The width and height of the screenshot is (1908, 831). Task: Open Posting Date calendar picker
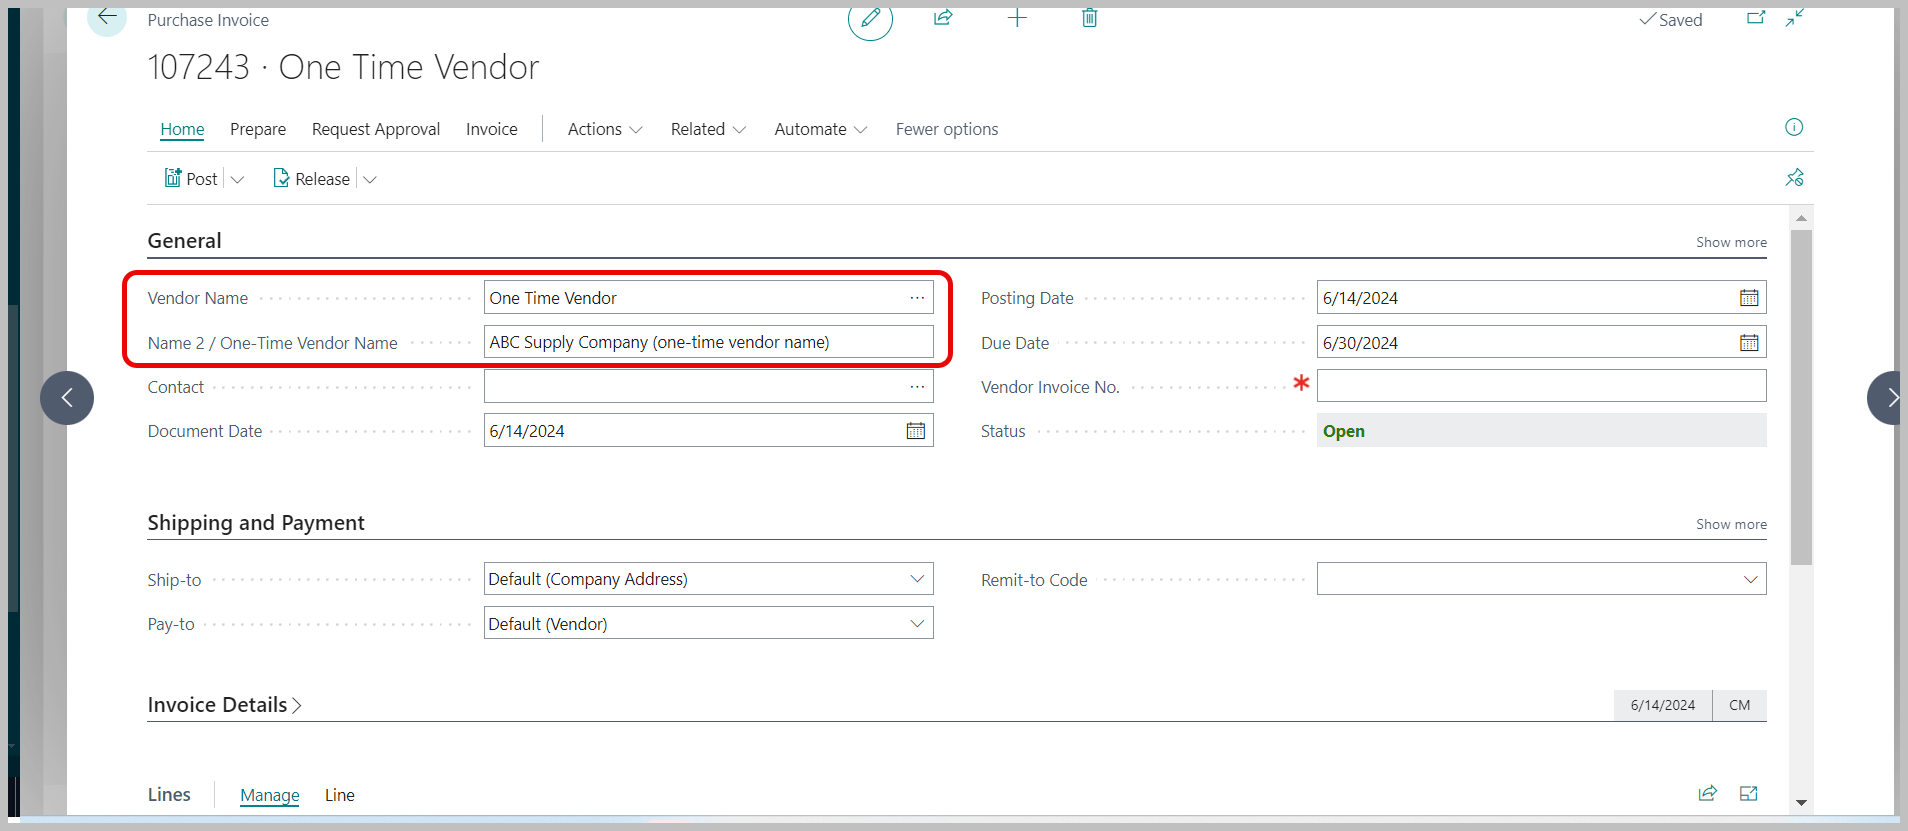tap(1749, 298)
